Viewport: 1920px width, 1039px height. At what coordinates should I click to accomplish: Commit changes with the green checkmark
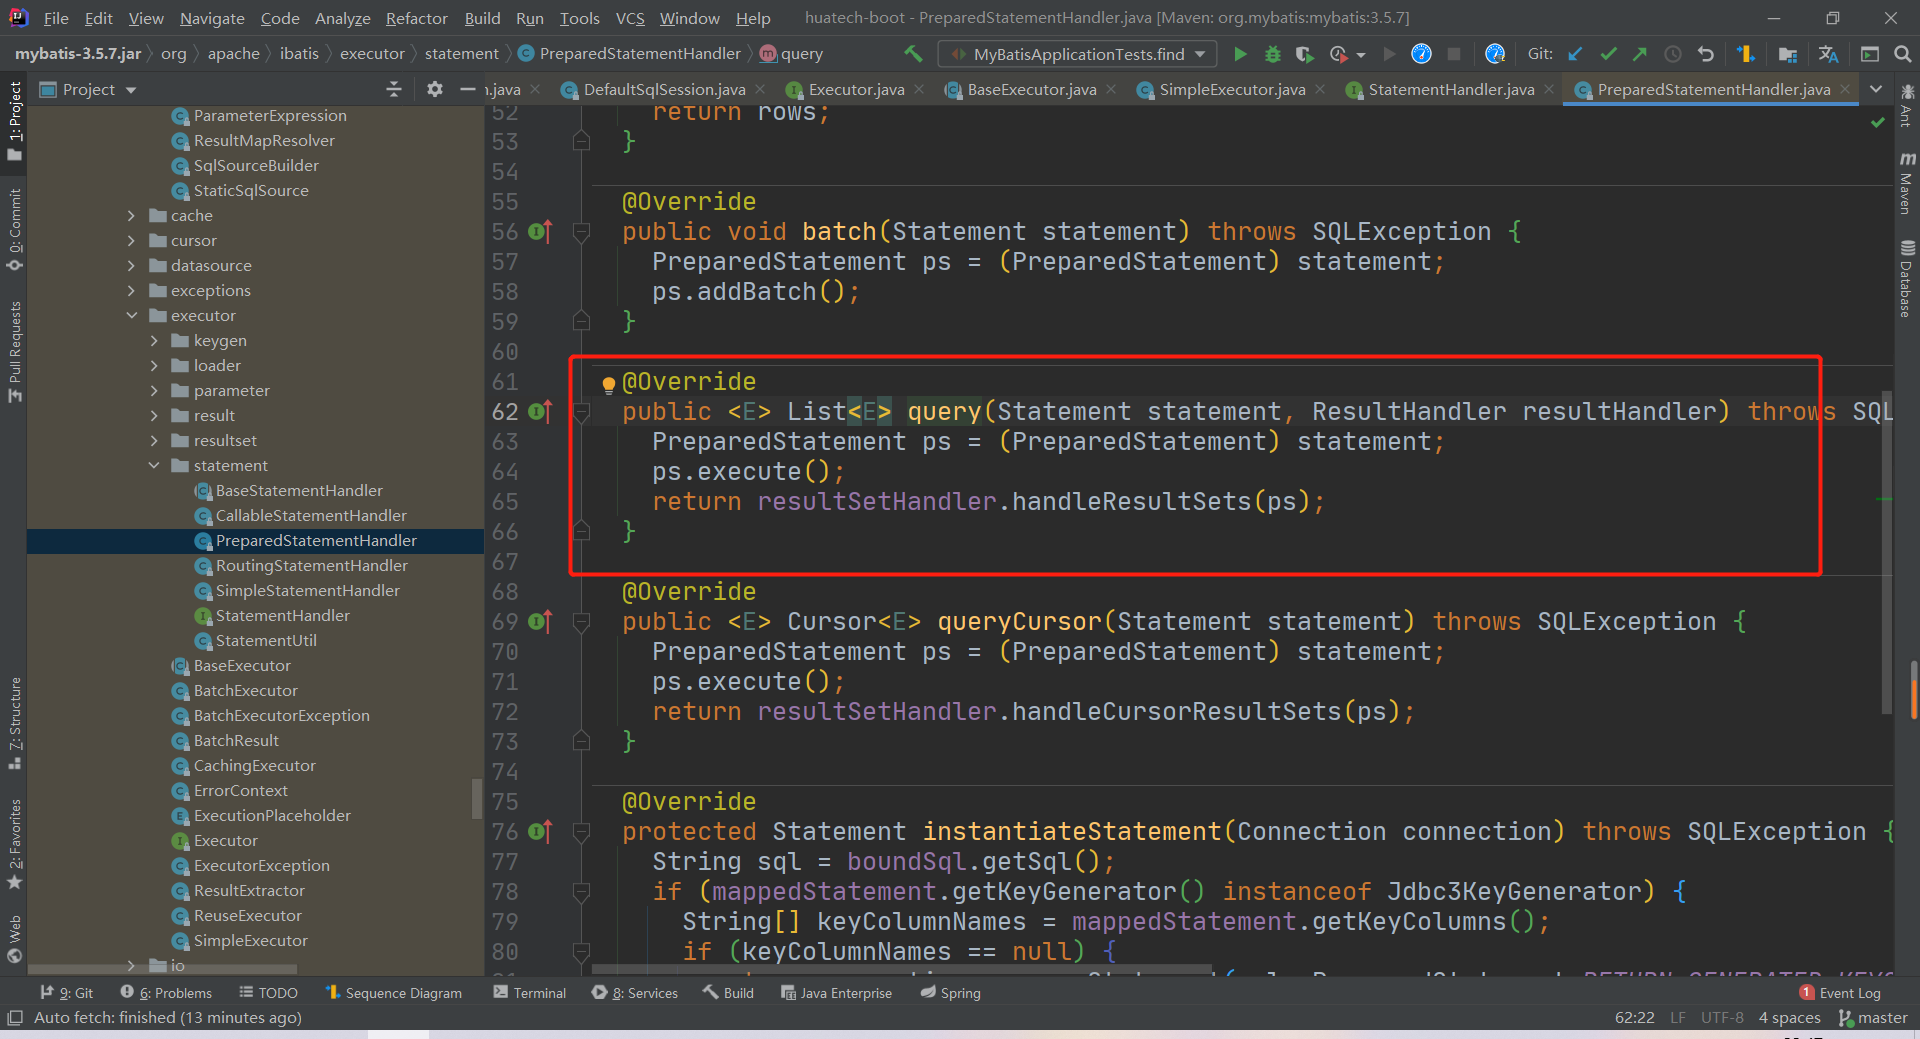coord(1608,54)
